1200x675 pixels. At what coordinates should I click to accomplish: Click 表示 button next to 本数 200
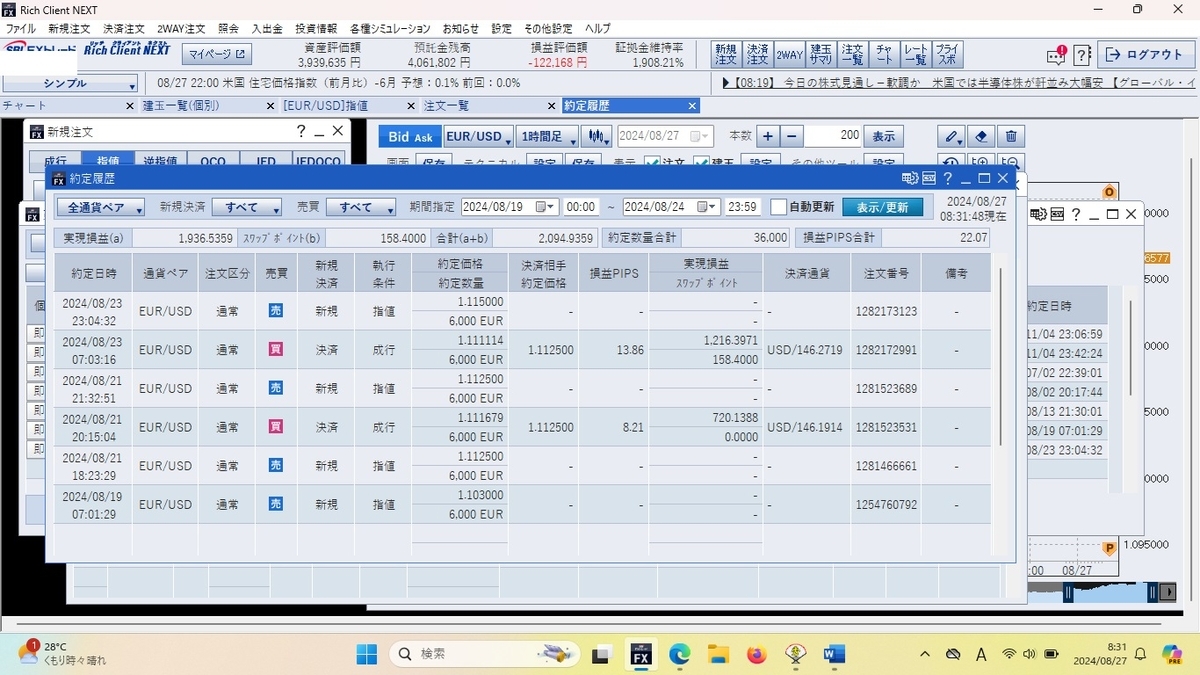click(884, 136)
